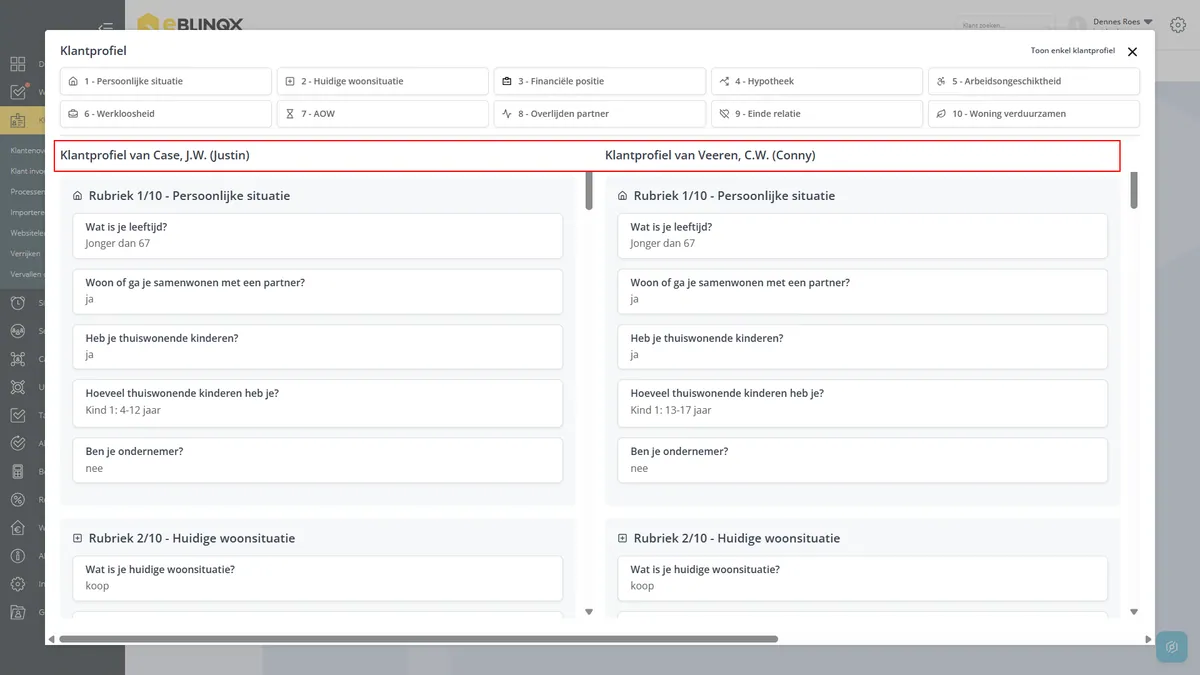Screen dimensions: 1200x675
Task: Select the highlighted Klanten sidebar icon
Action: tap(18, 121)
